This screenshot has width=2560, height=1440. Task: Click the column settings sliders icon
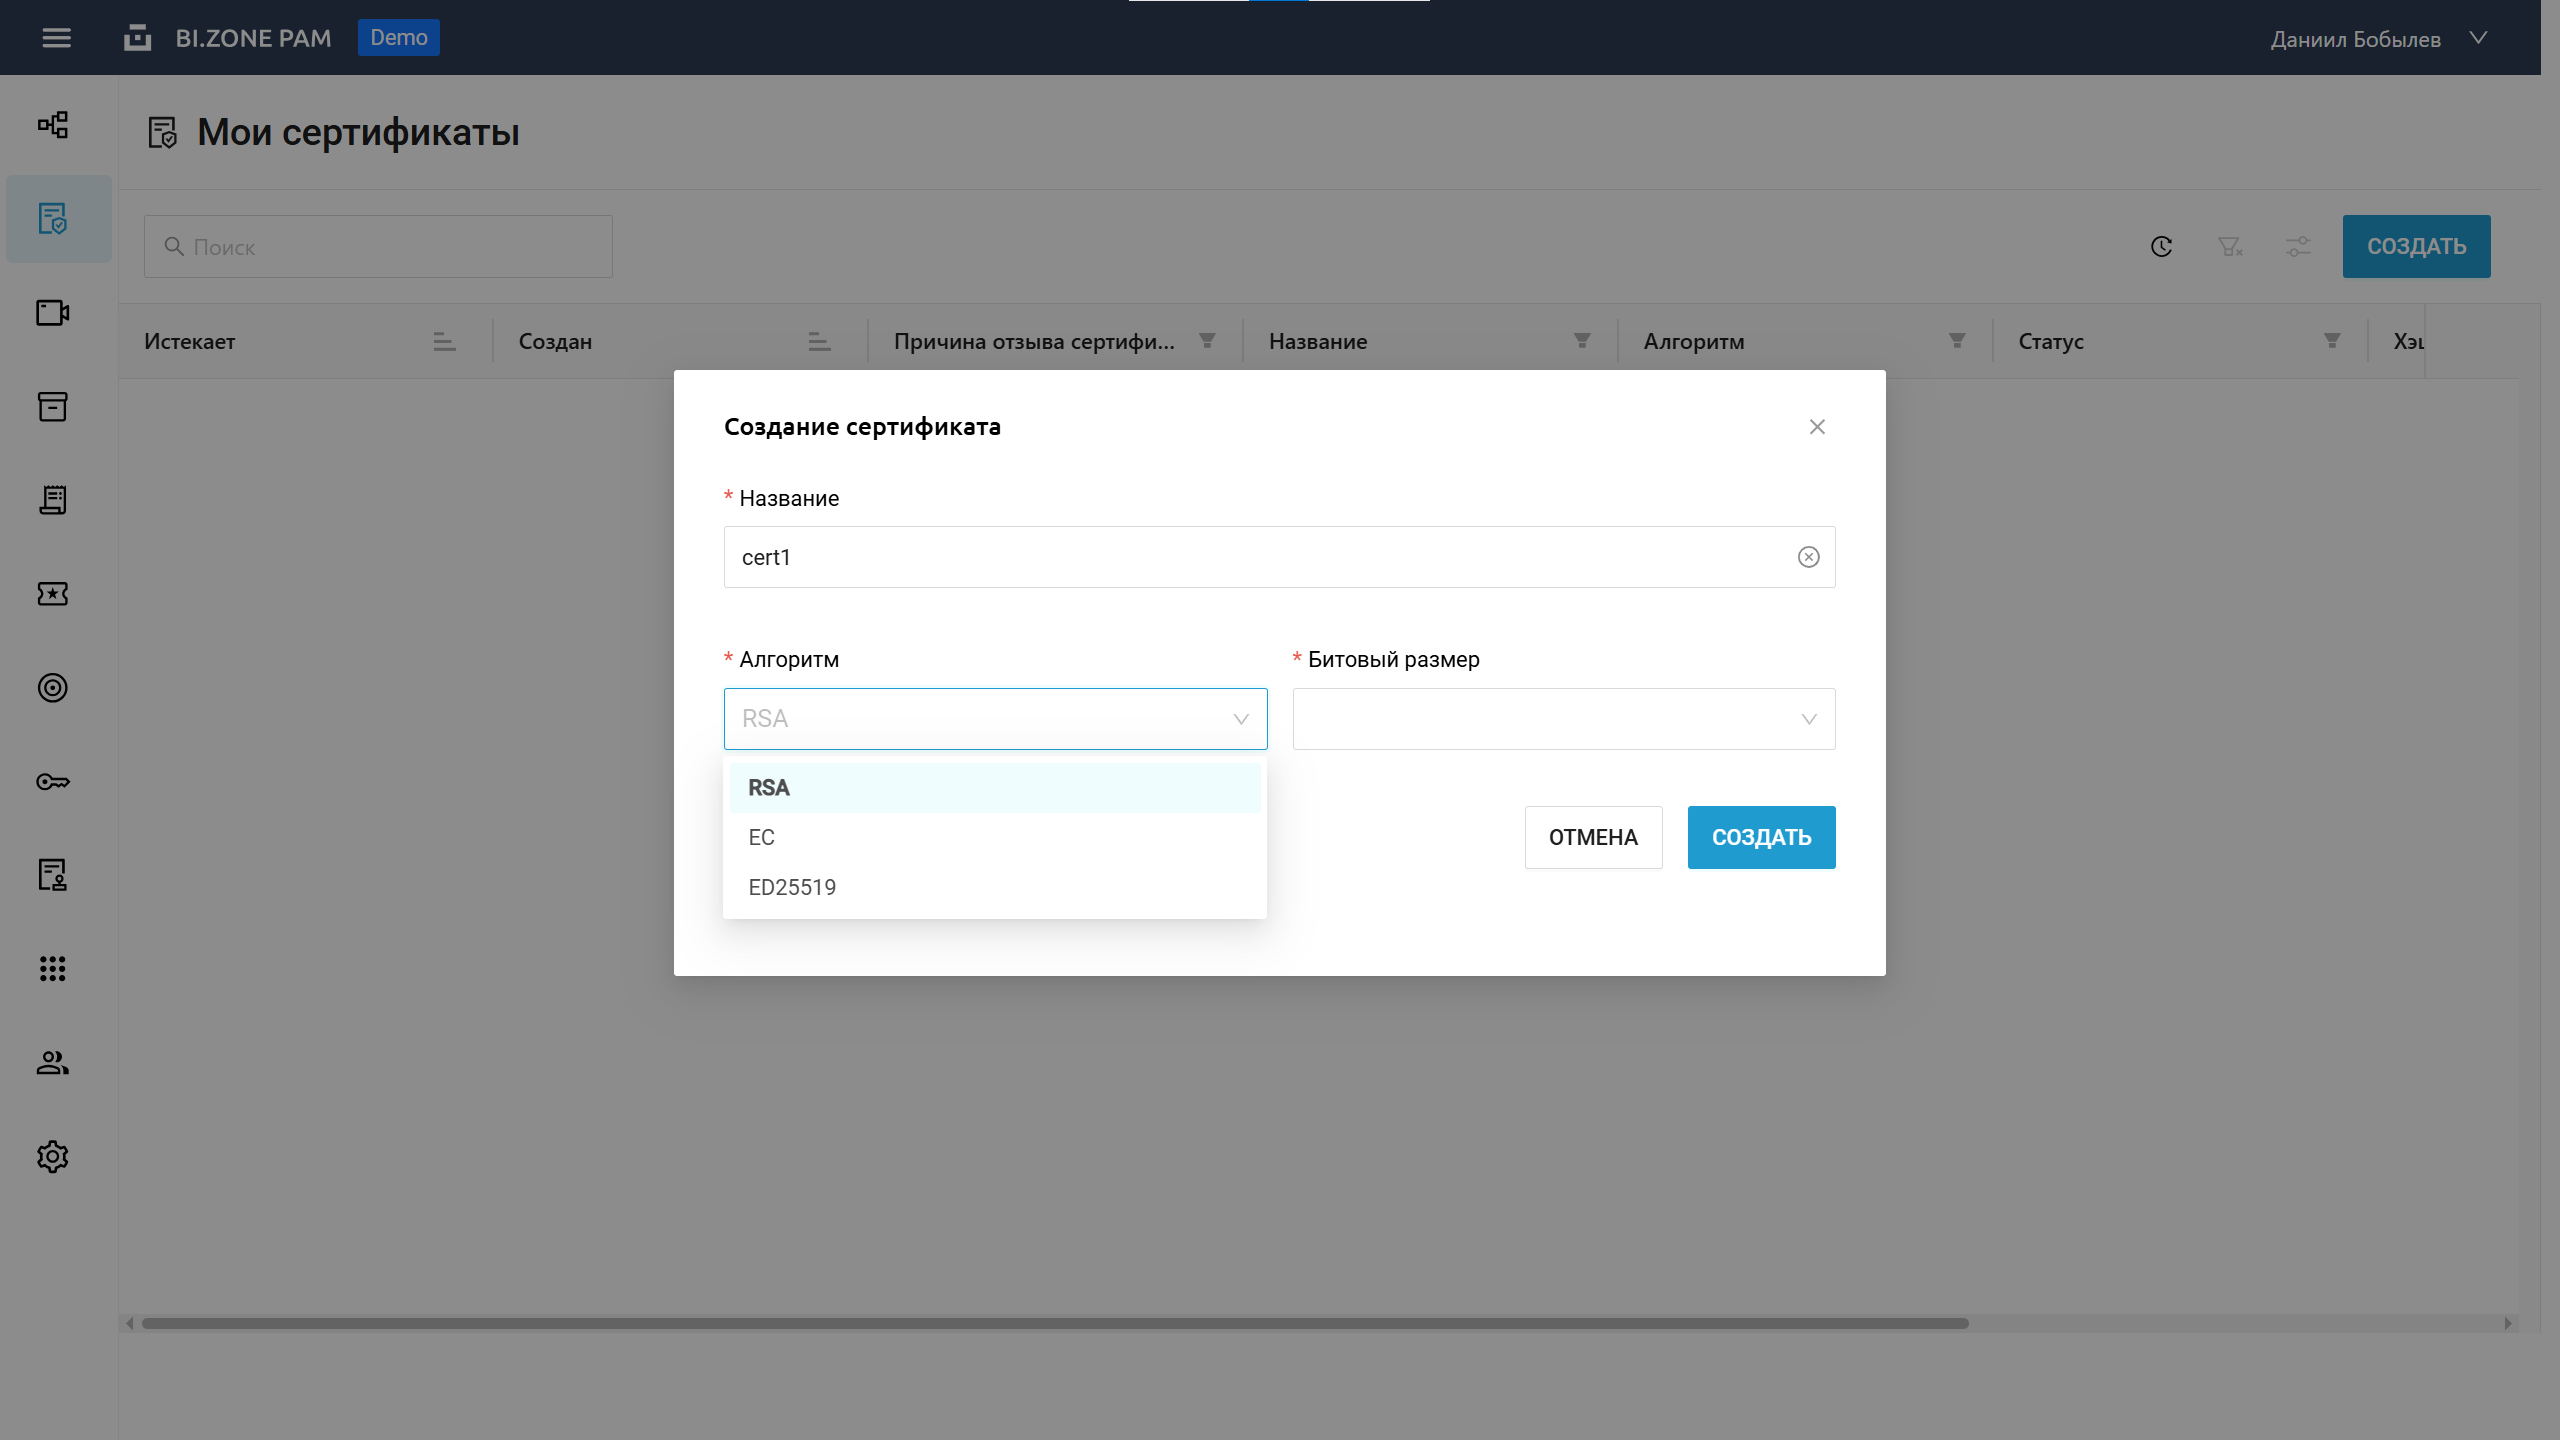pyautogui.click(x=2298, y=246)
